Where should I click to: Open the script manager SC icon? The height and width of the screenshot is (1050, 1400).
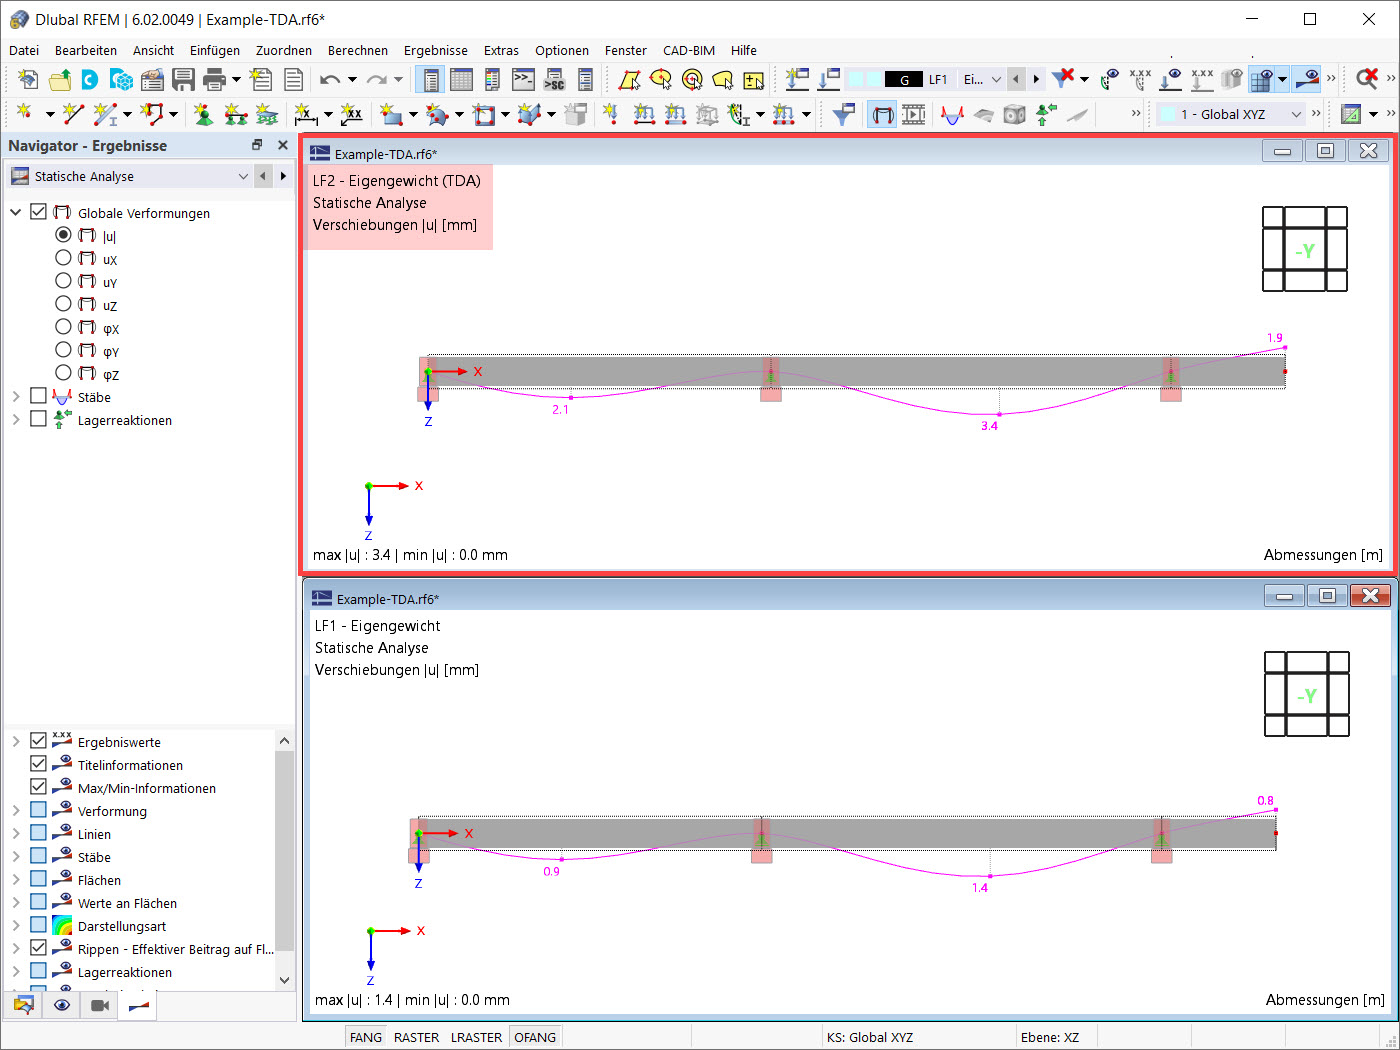[554, 79]
